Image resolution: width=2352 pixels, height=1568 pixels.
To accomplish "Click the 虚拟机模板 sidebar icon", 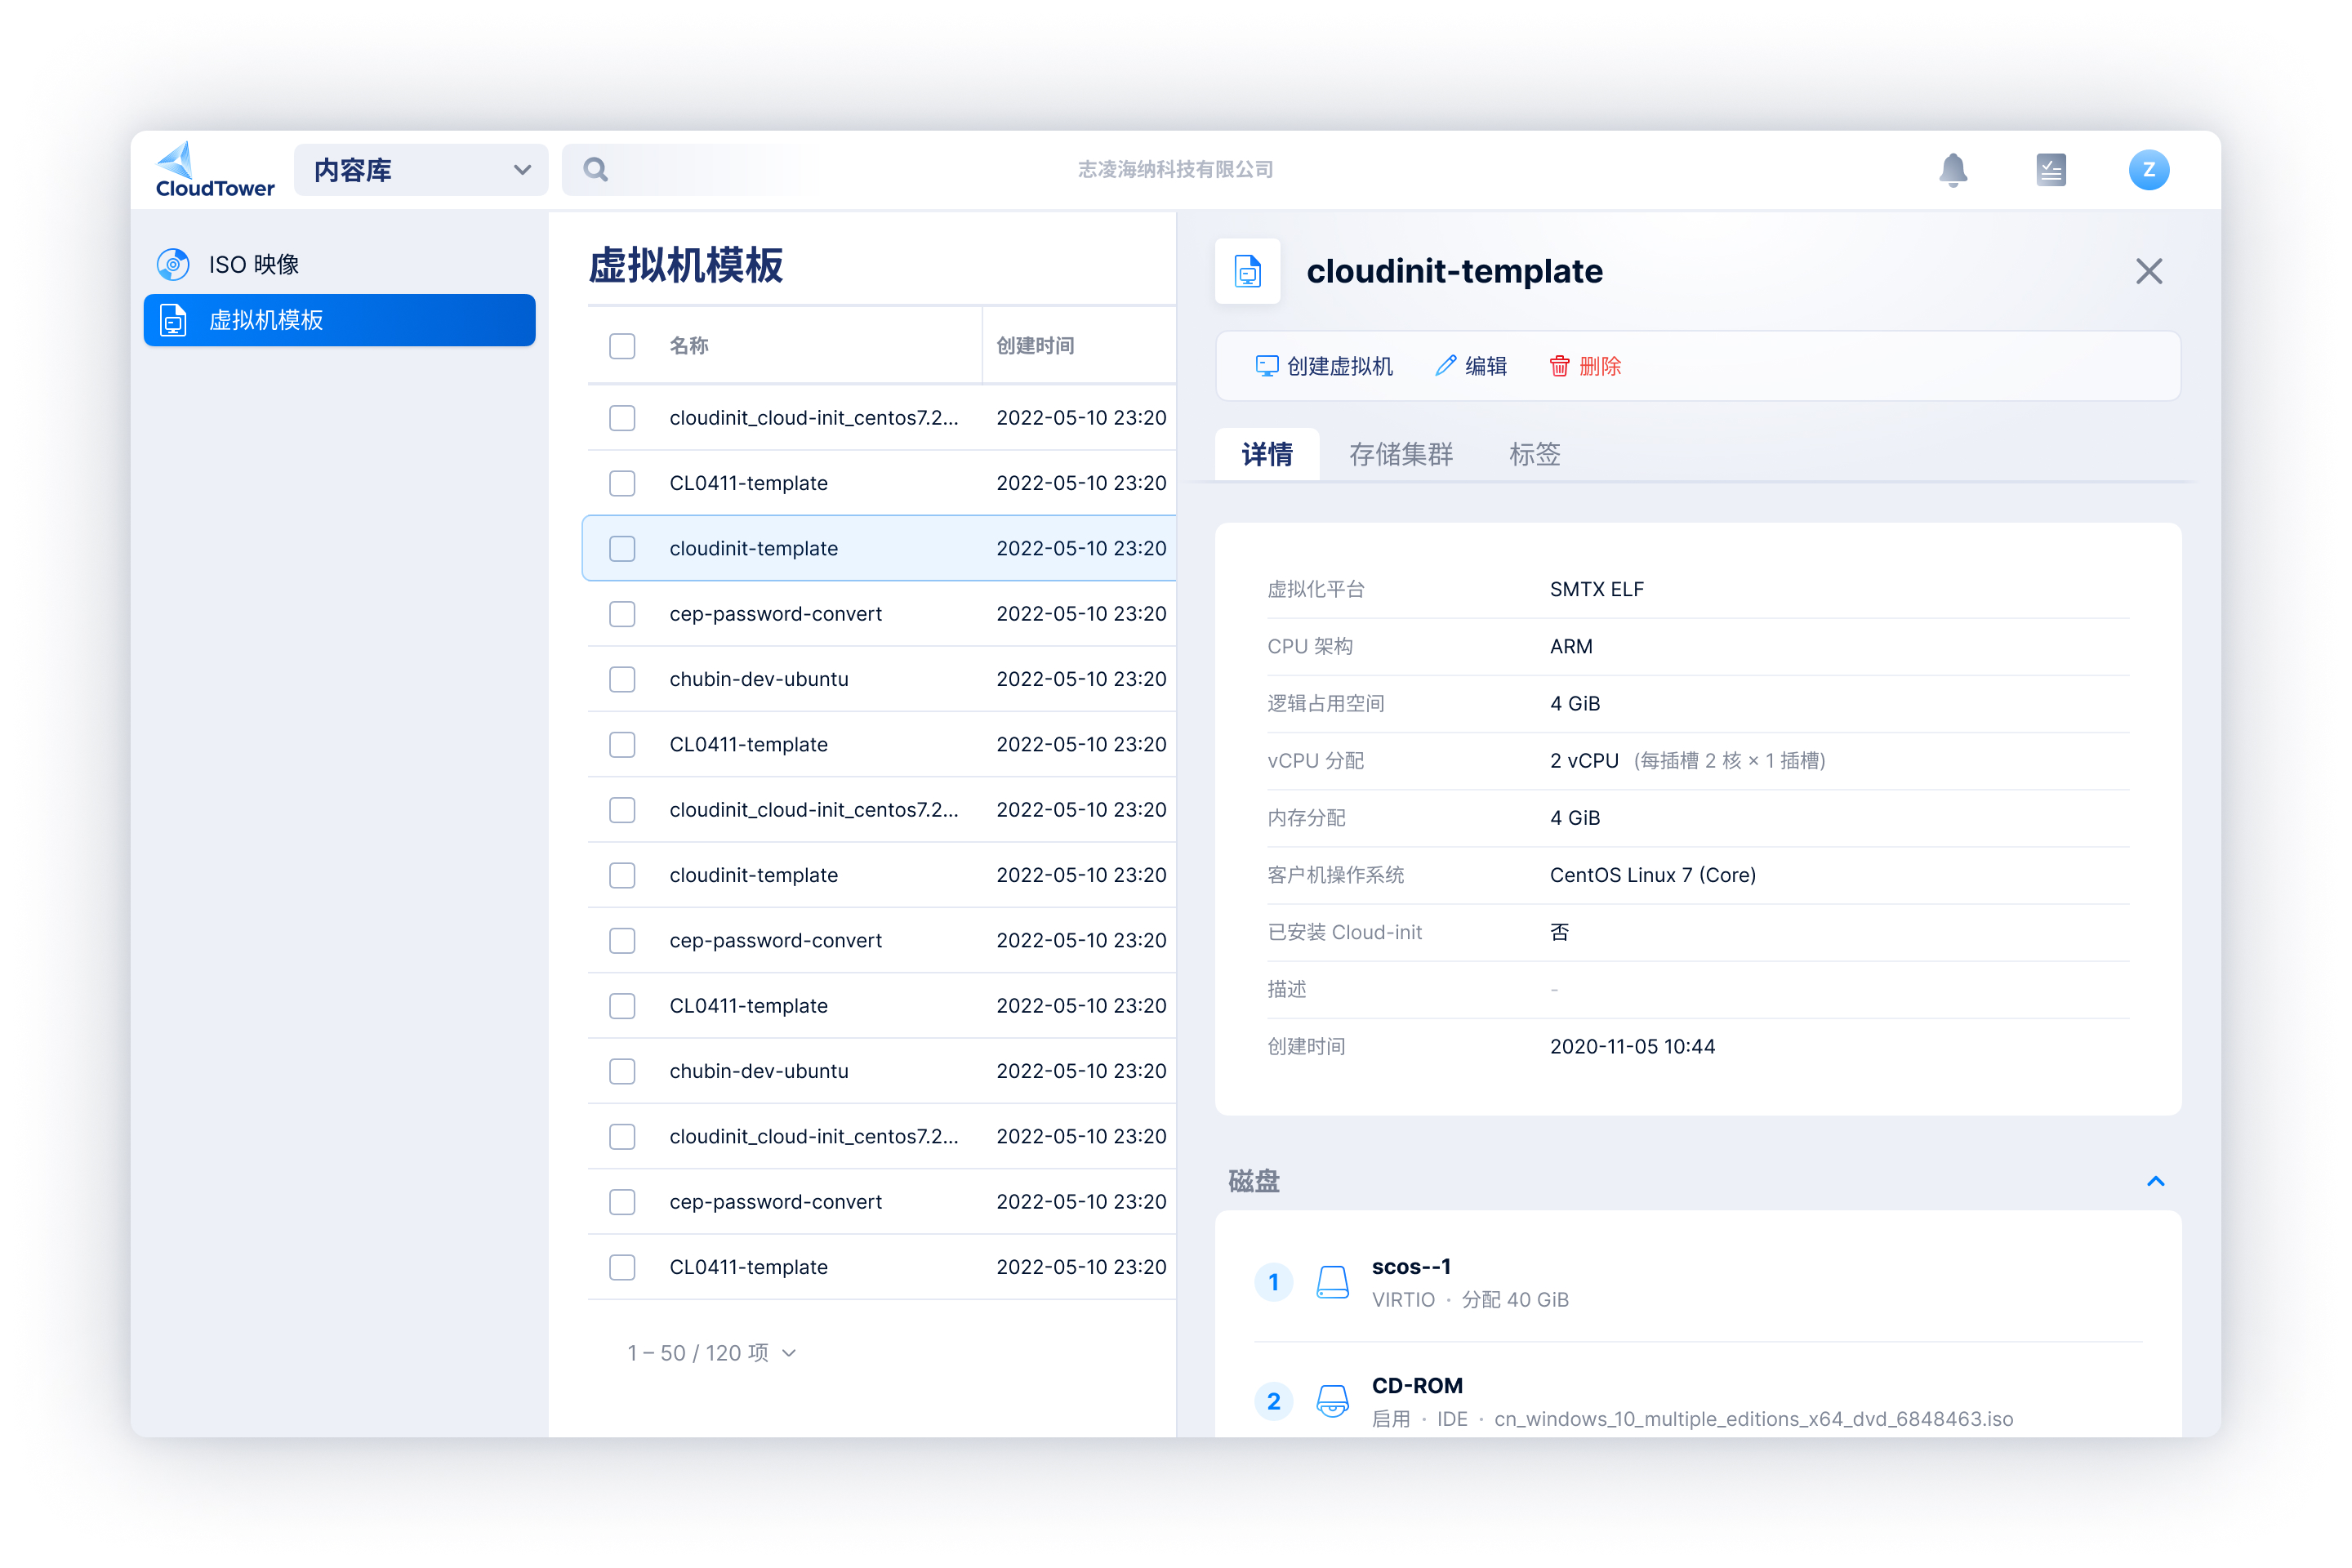I will [x=174, y=321].
